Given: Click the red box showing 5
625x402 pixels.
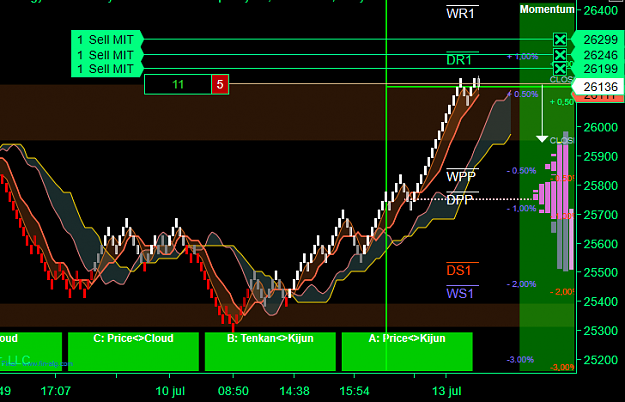Looking at the screenshot, I should [220, 84].
